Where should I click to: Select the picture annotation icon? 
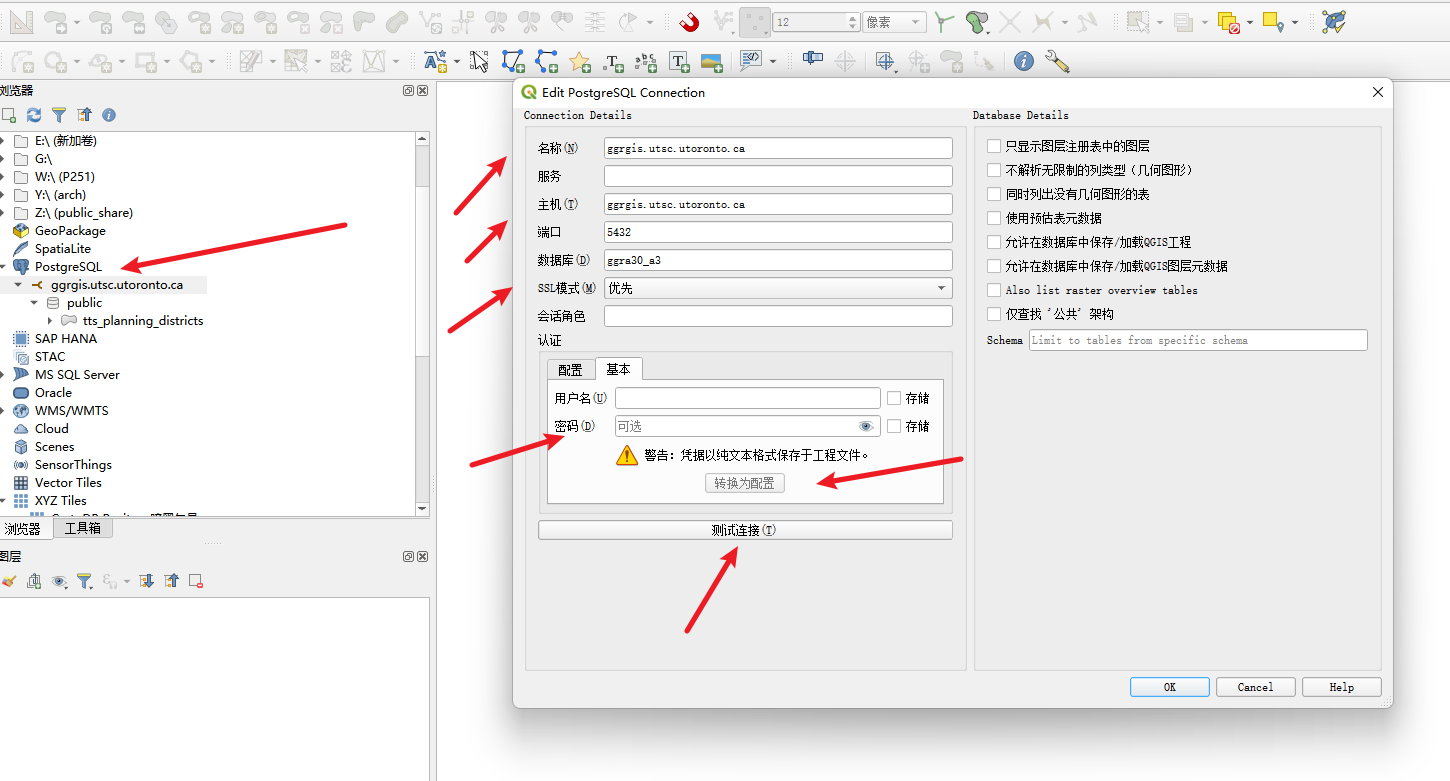(x=712, y=62)
